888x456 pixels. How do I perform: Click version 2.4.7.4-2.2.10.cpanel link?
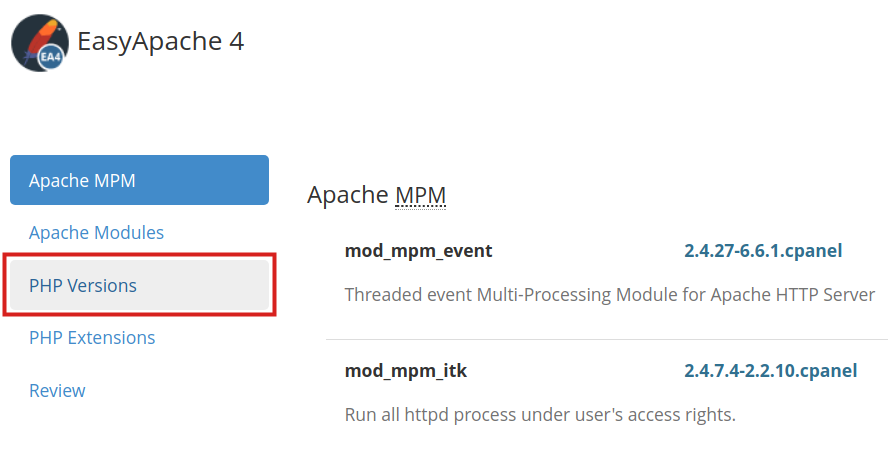770,371
